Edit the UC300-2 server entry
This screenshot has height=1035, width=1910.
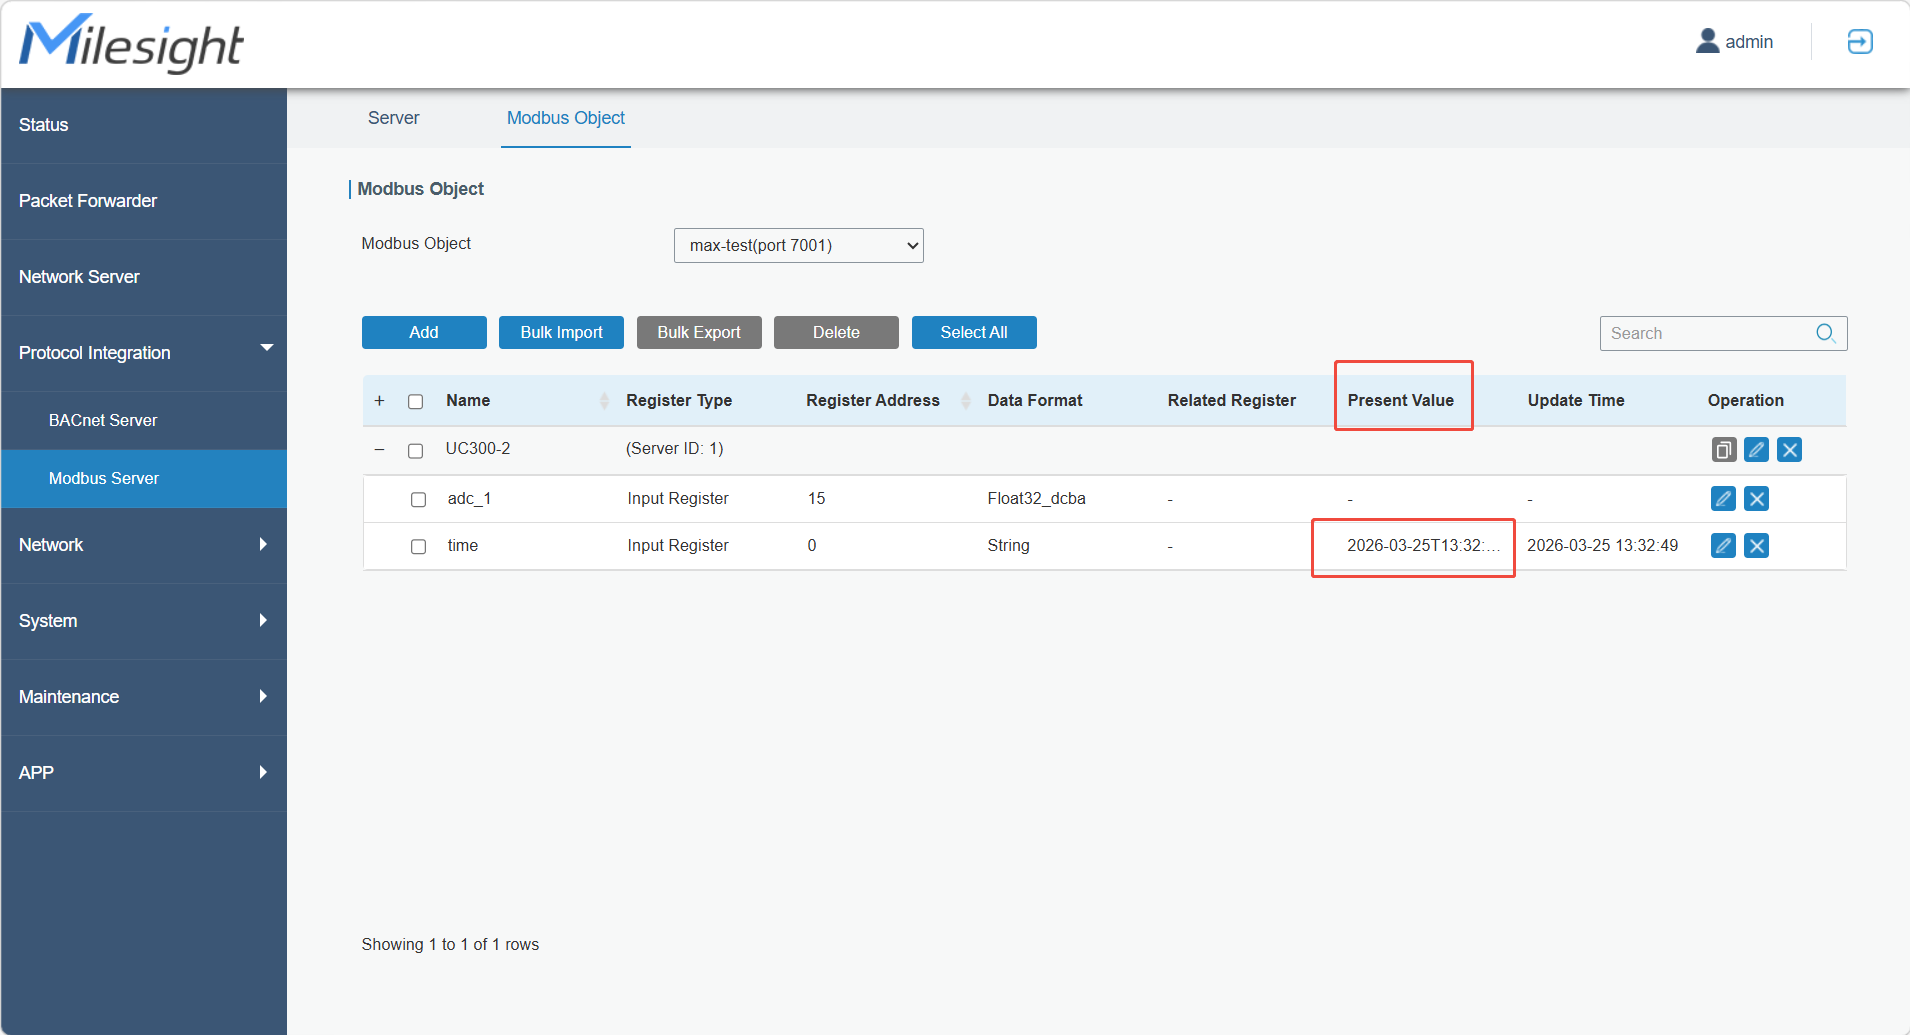(x=1756, y=450)
